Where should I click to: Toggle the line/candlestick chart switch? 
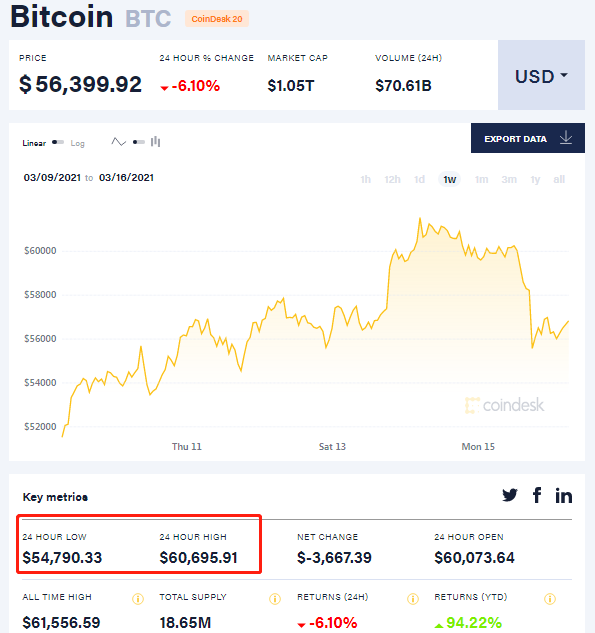(x=138, y=142)
